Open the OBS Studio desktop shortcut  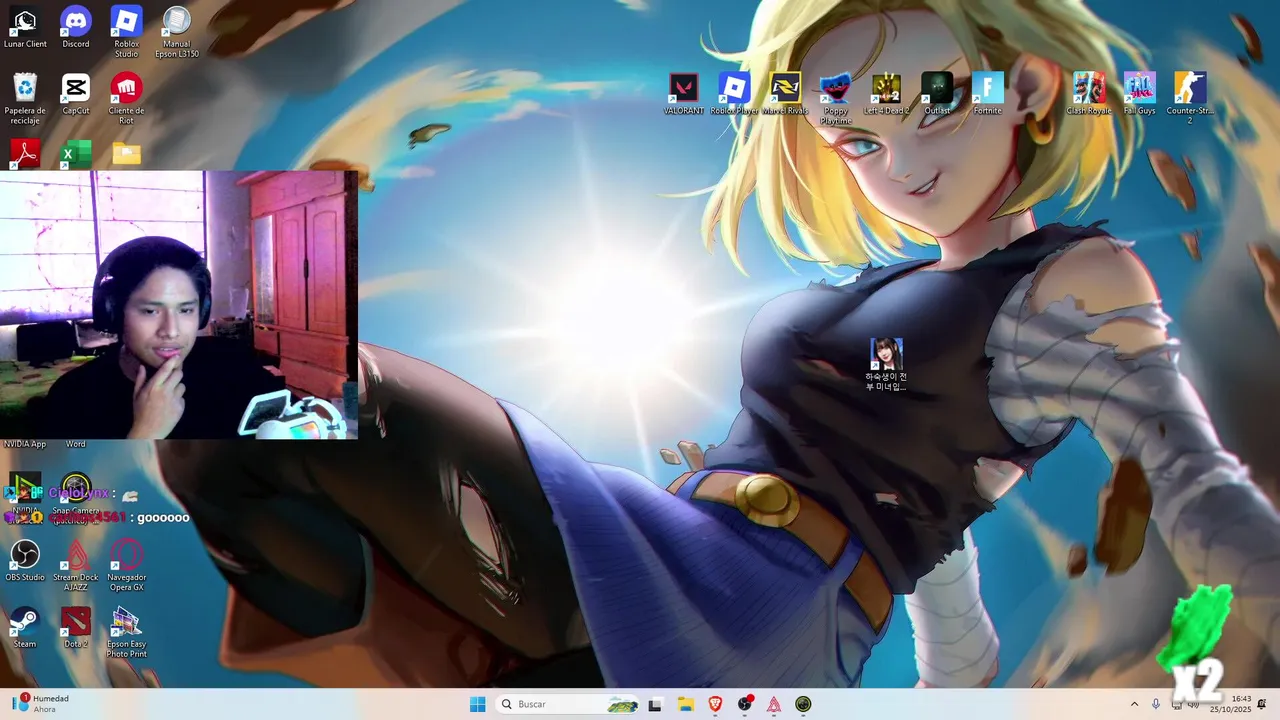(x=25, y=560)
